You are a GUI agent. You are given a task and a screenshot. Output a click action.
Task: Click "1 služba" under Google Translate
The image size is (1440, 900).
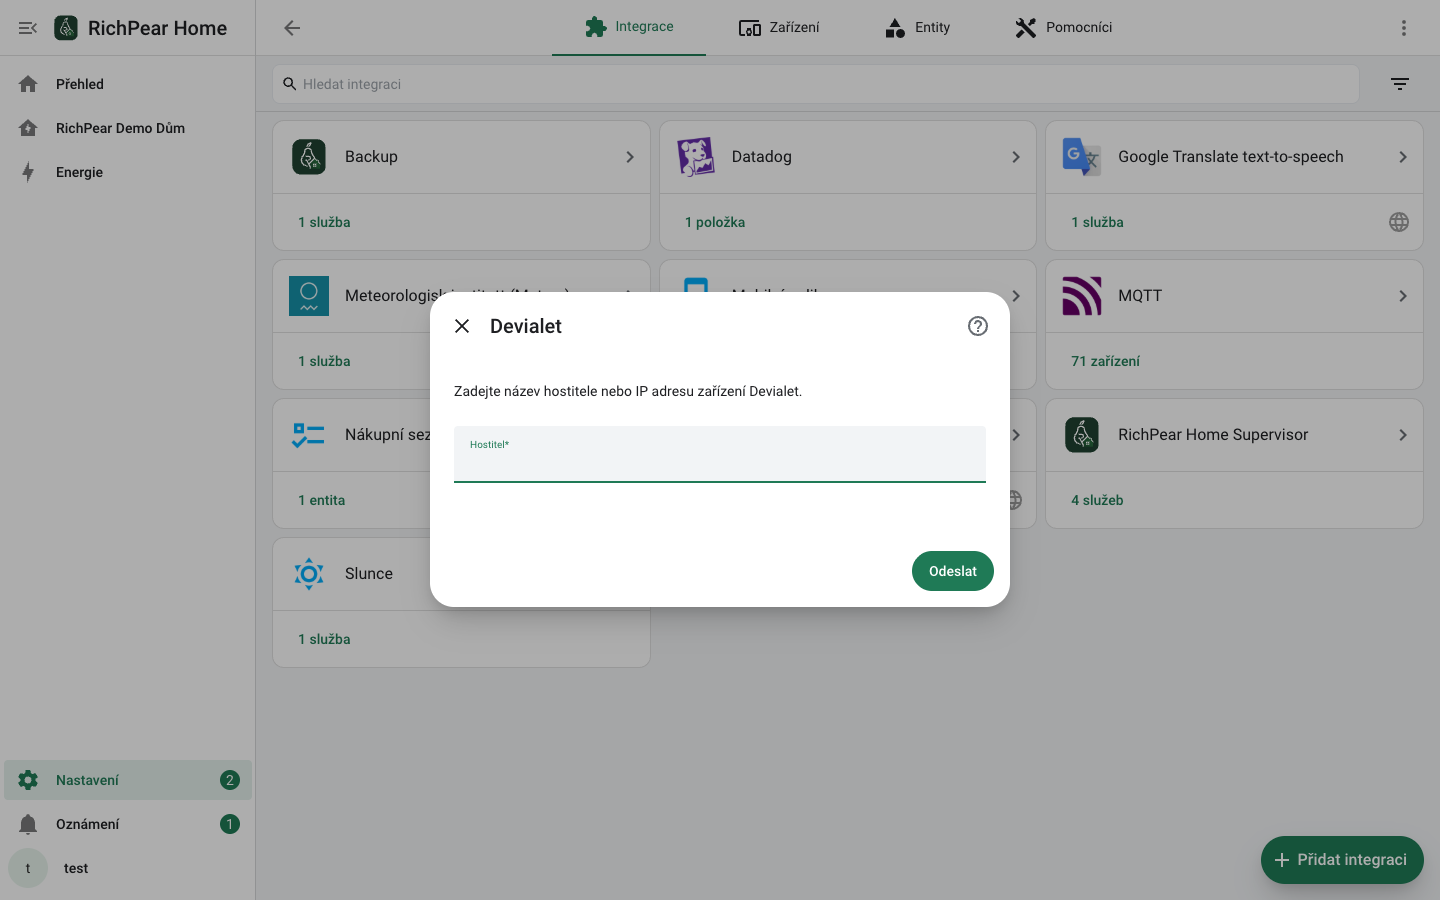[x=1097, y=222]
